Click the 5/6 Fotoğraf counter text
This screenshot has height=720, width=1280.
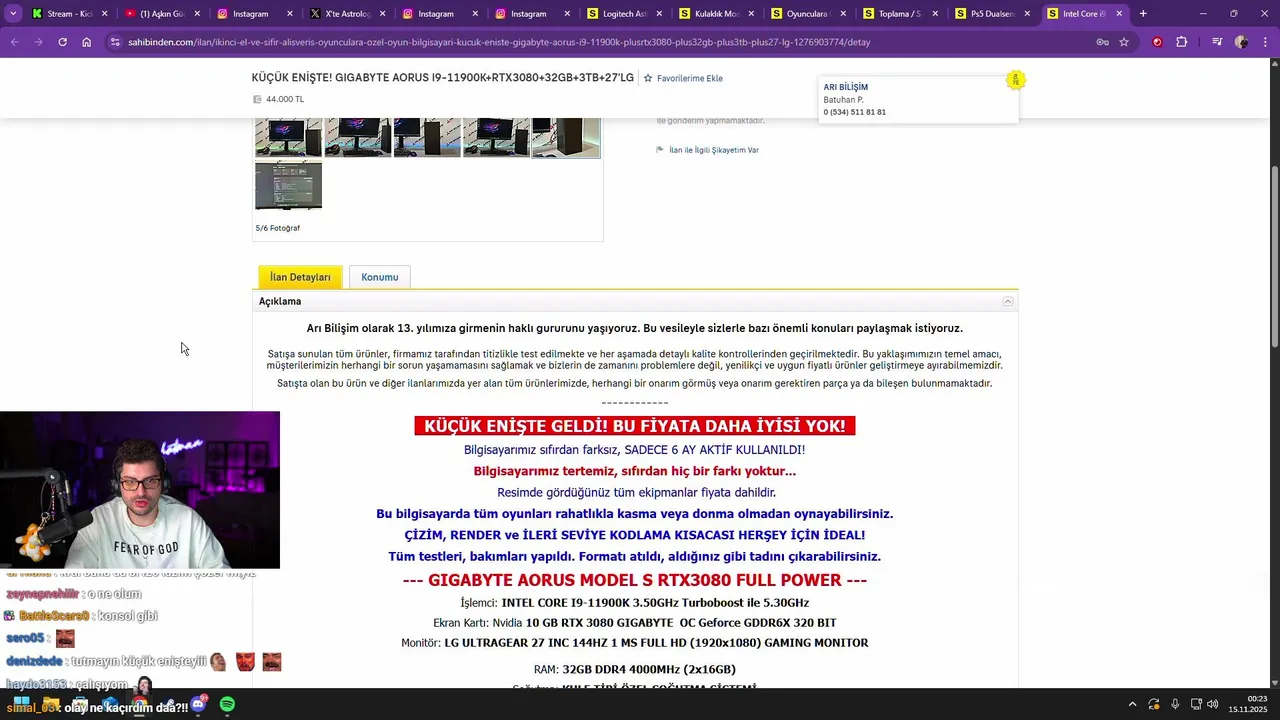point(278,228)
